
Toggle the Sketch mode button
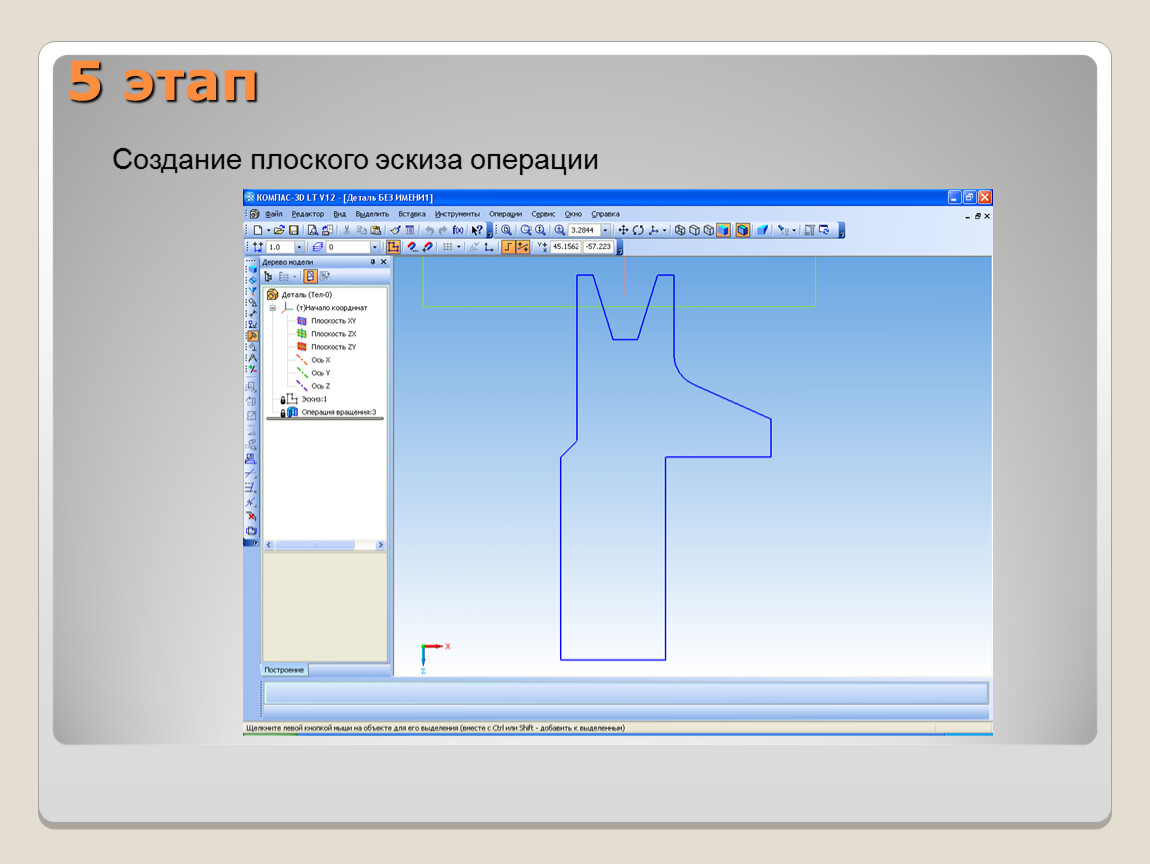pos(393,247)
